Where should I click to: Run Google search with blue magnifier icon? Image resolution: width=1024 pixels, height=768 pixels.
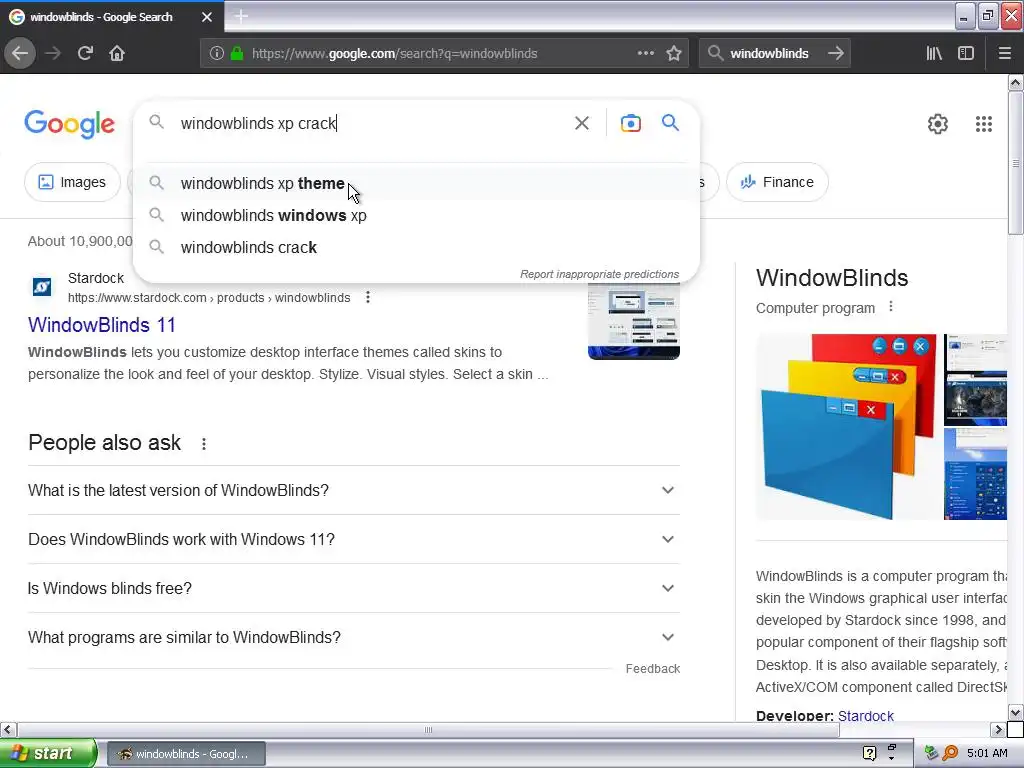[670, 123]
